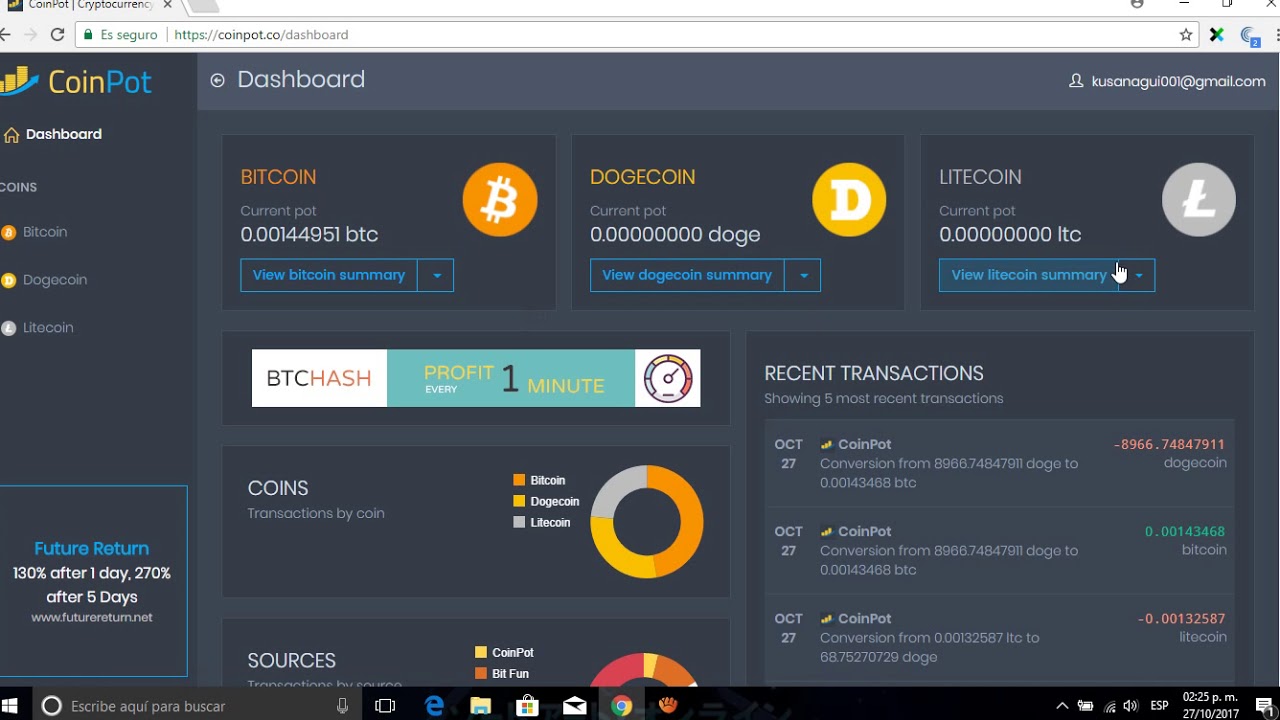Open Google Chrome from the taskbar
This screenshot has height=720, width=1280.
click(622, 706)
